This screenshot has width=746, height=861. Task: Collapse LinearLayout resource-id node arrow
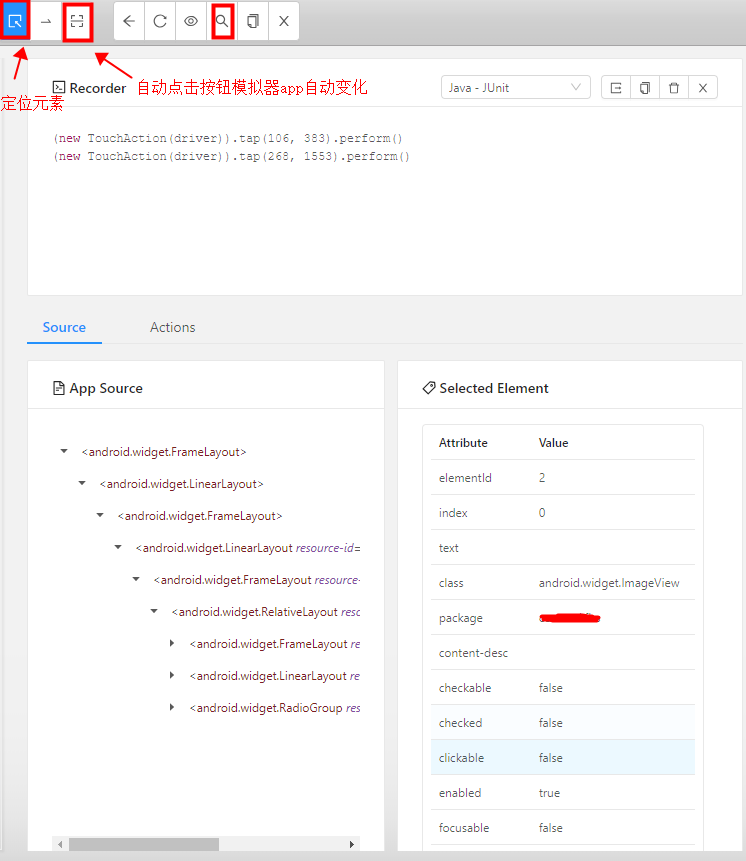click(118, 547)
